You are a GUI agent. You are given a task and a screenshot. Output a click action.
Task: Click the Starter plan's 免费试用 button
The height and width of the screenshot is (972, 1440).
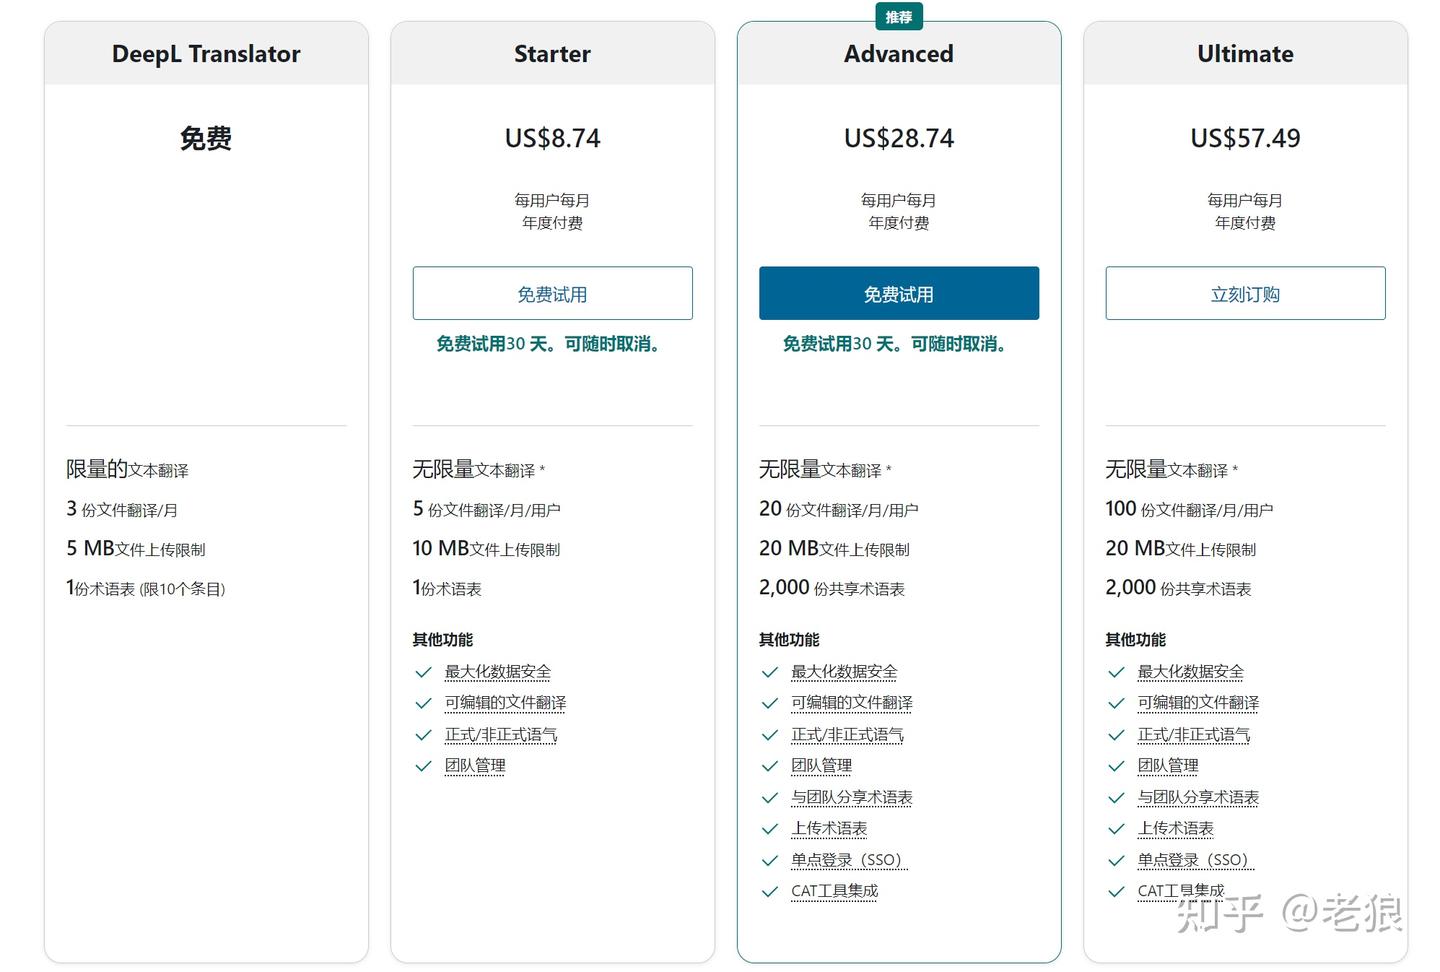coord(552,293)
